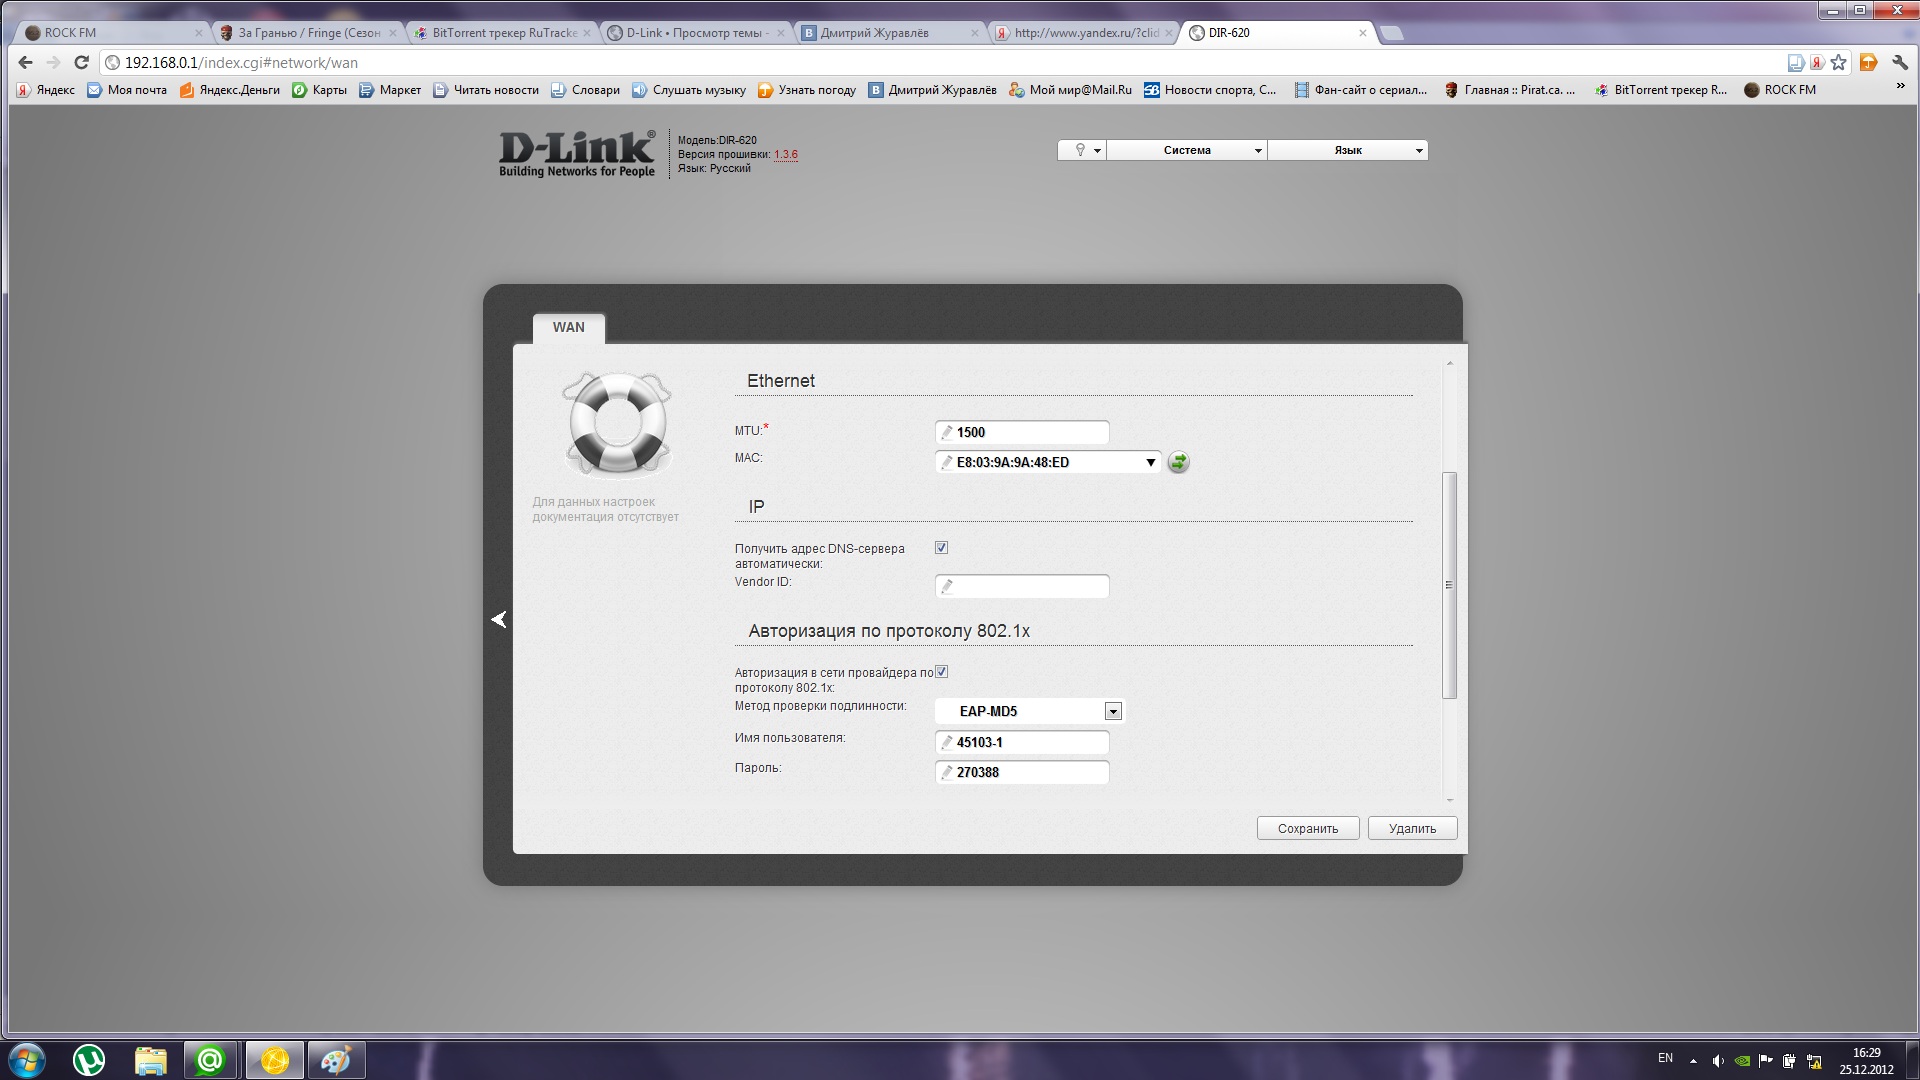Open the Главная :: Pirat.ca bookmark
Viewport: 1920px width, 1080px height.
pos(1510,90)
